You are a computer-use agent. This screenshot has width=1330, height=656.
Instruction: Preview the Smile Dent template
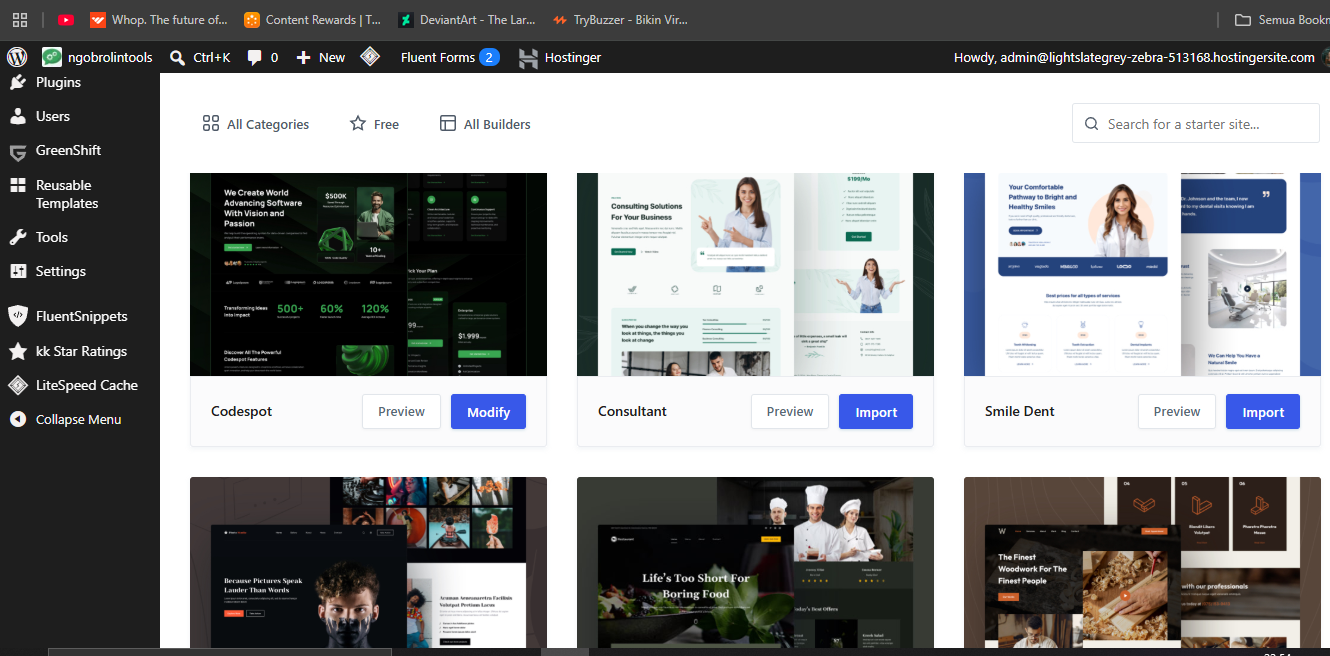click(x=1177, y=411)
